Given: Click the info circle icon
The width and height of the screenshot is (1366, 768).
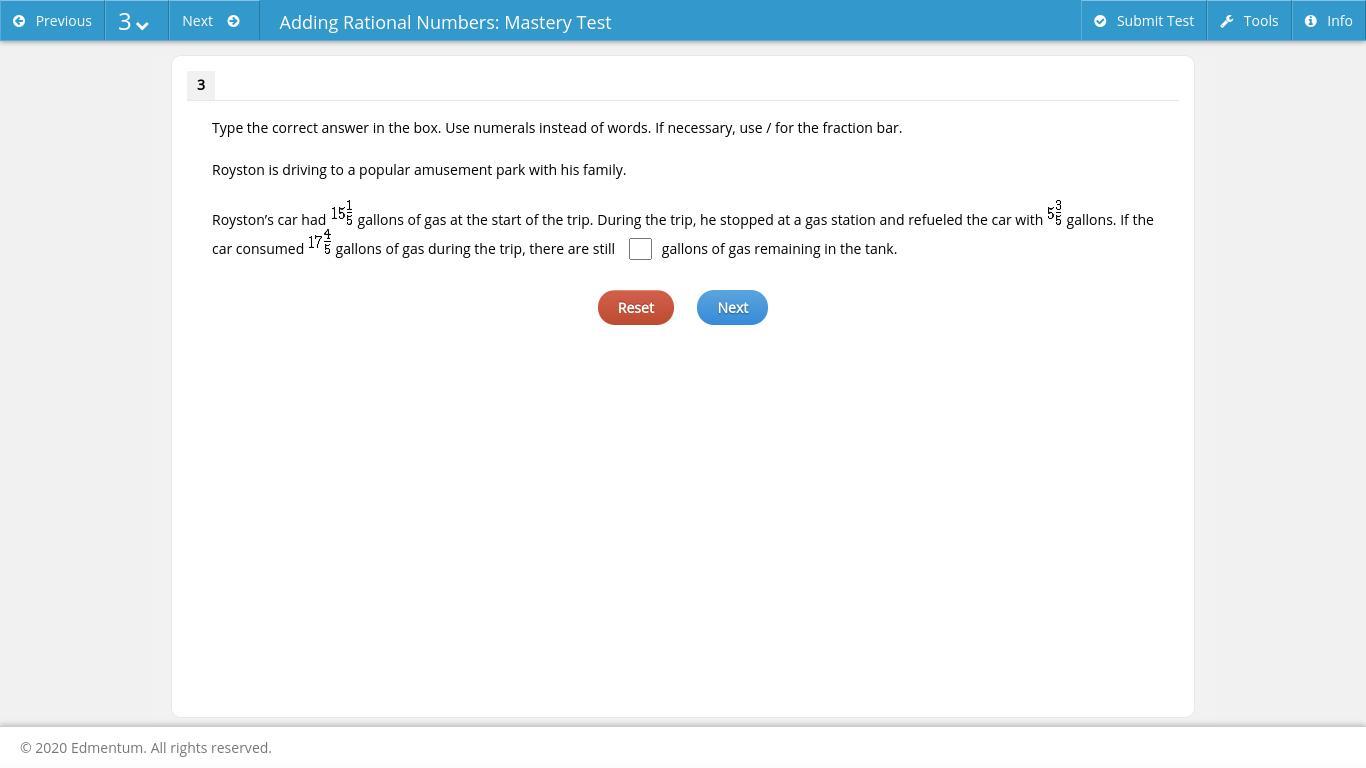Looking at the screenshot, I should point(1311,21).
